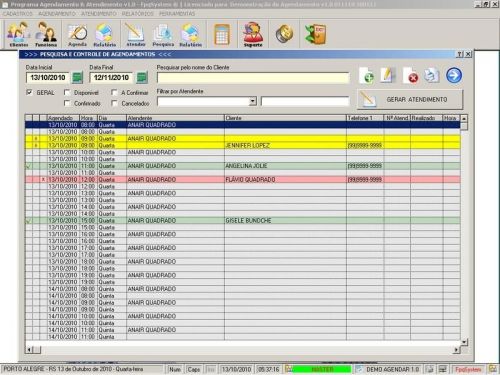Screen dimensions: 500x375
Task: Click the print document icon
Action: tap(431, 75)
